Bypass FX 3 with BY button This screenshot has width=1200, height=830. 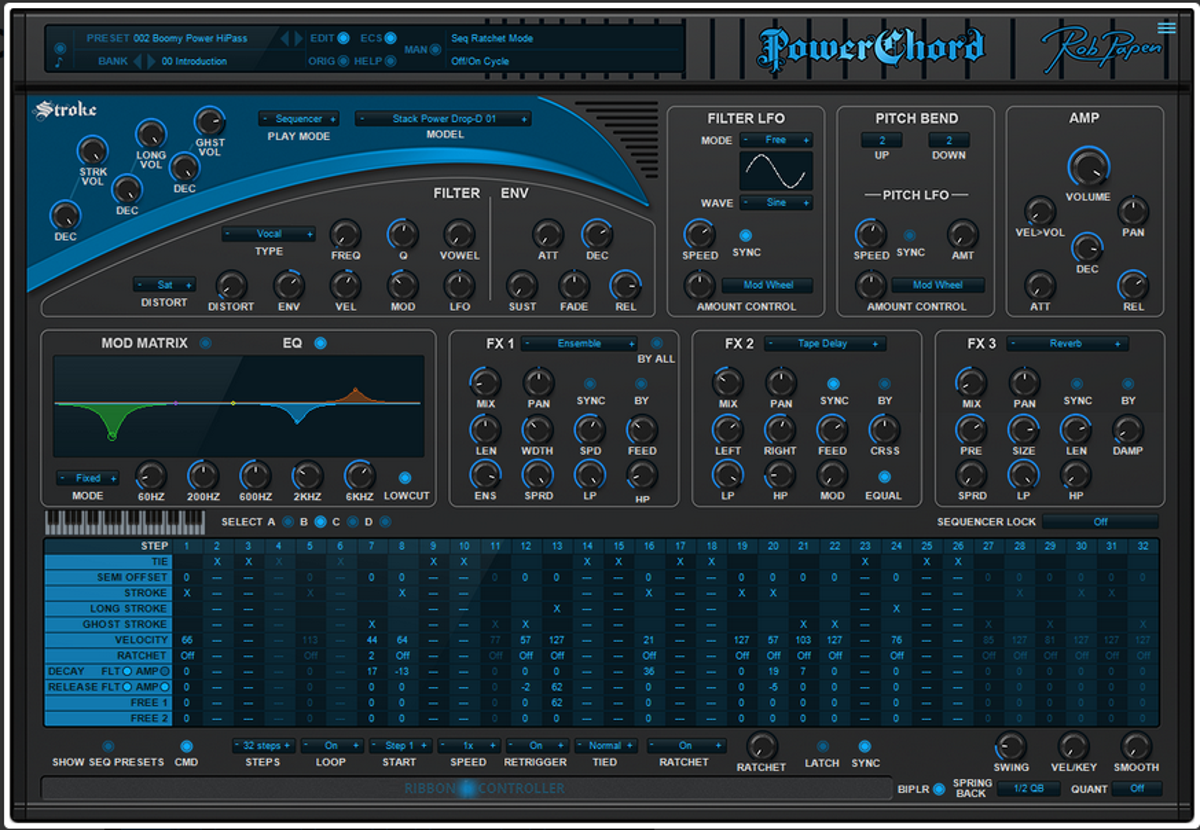click(1128, 383)
